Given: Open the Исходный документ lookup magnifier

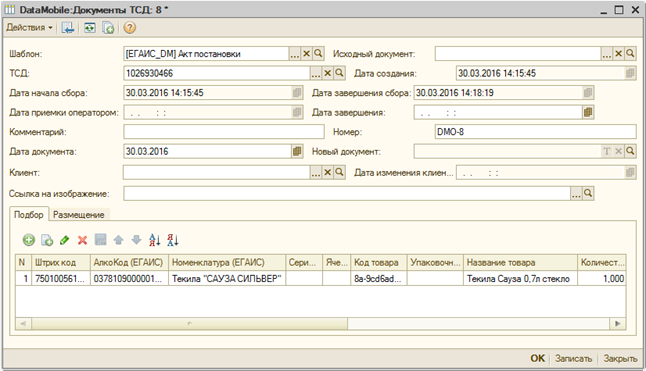Looking at the screenshot, I should click(630, 54).
